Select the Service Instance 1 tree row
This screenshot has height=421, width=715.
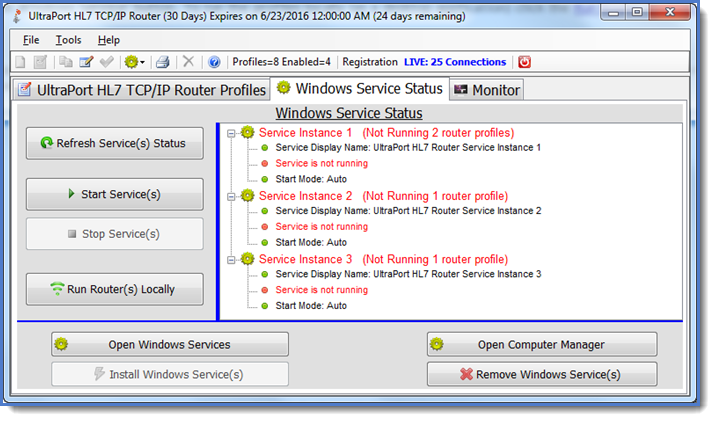(x=386, y=133)
